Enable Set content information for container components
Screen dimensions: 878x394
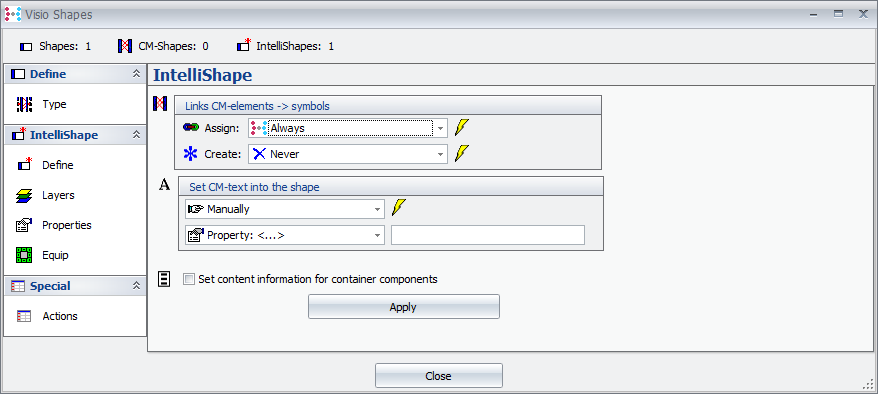pyautogui.click(x=189, y=279)
